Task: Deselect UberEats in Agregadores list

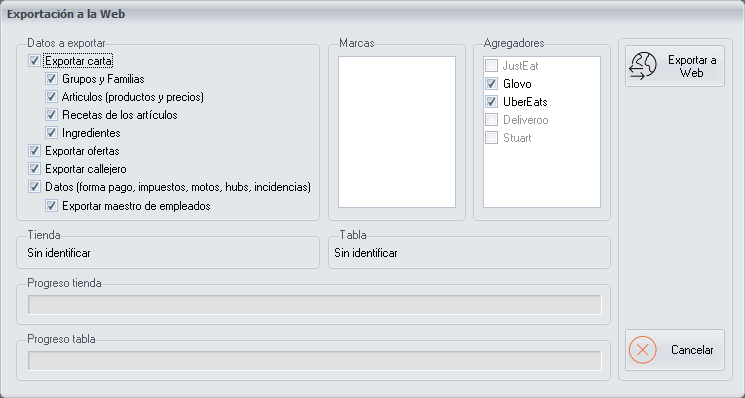Action: (x=492, y=102)
